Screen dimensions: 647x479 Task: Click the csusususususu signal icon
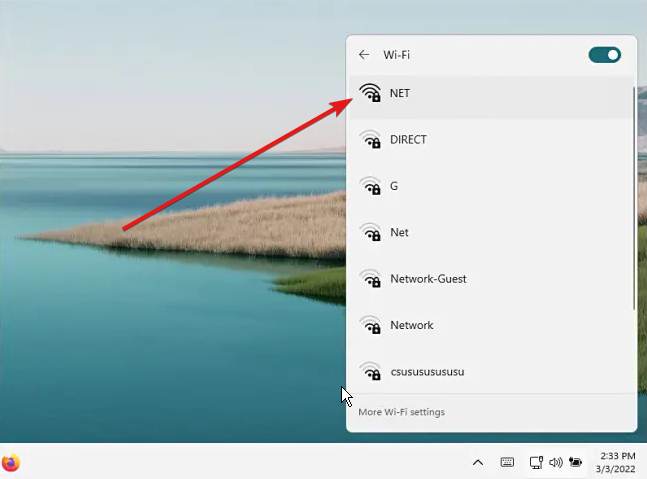coord(370,371)
